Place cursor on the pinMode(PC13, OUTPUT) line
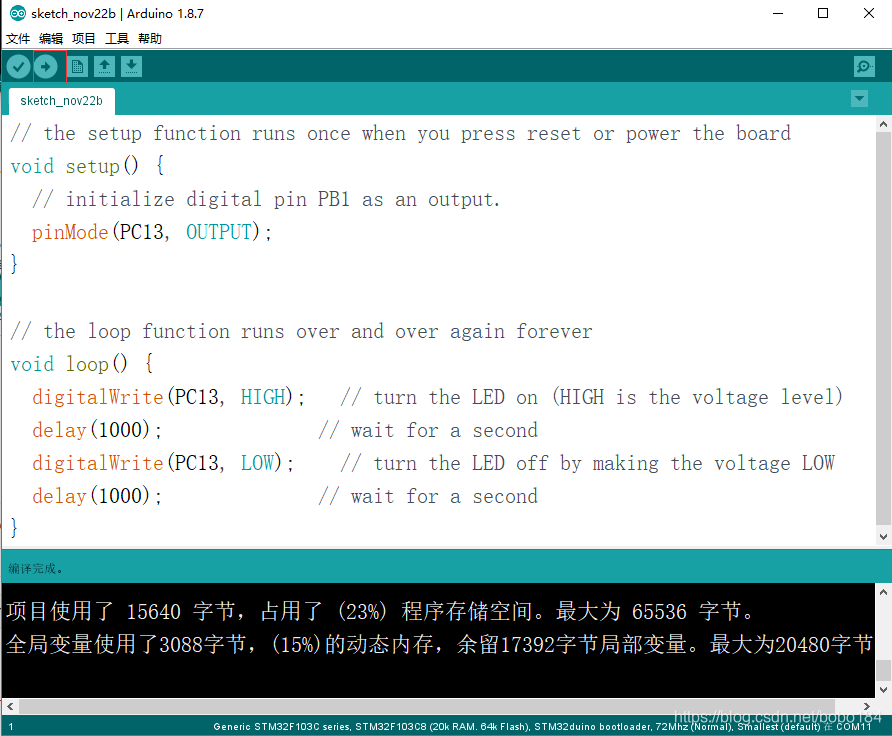892x736 pixels. click(x=152, y=232)
